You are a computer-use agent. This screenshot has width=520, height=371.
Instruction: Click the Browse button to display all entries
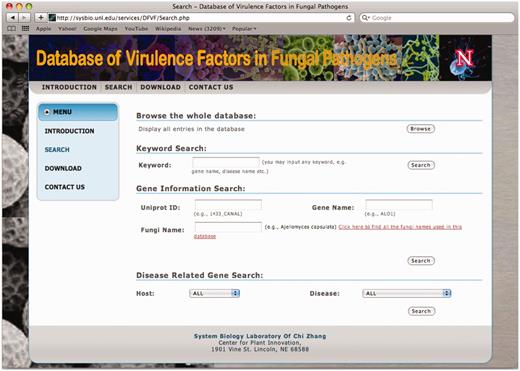421,129
